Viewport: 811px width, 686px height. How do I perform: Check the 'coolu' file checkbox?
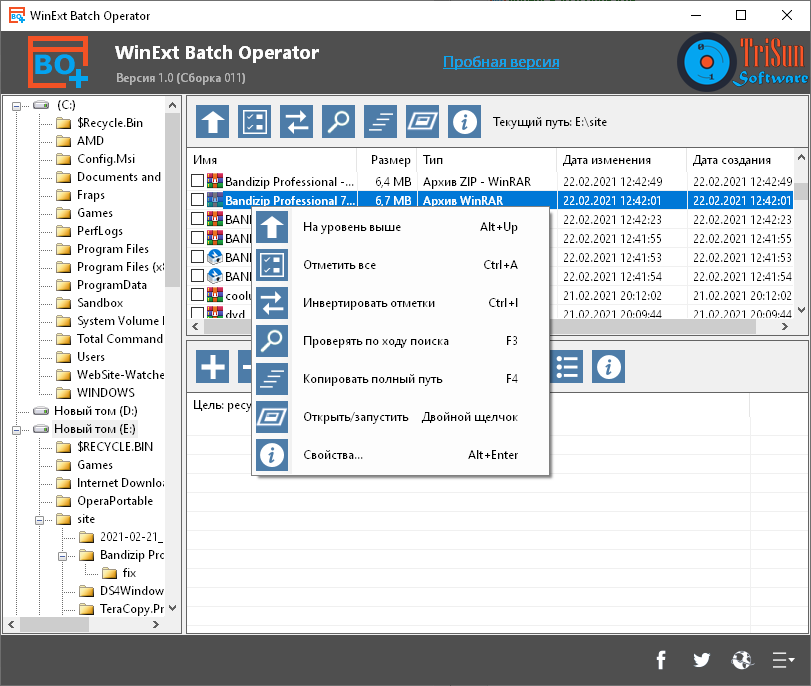point(197,295)
